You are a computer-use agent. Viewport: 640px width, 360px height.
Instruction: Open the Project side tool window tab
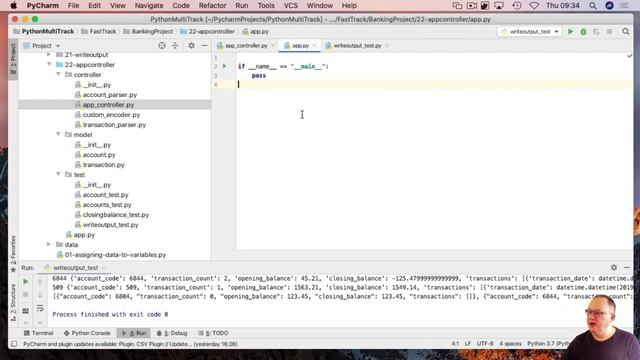coord(13,59)
